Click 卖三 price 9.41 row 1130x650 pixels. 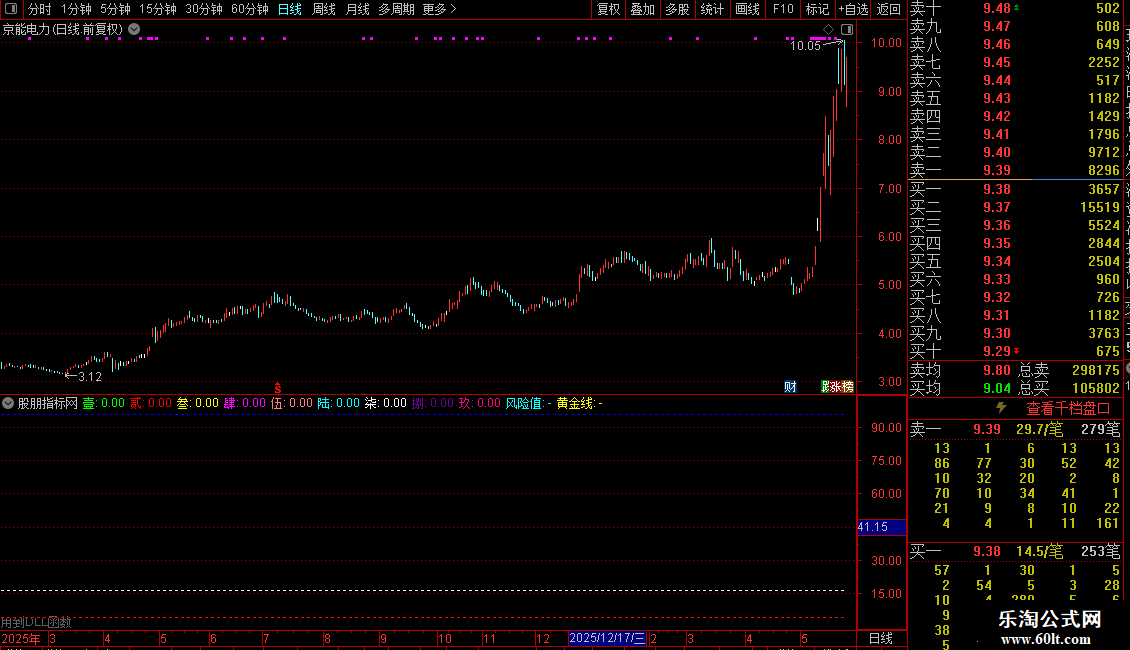coord(1015,134)
